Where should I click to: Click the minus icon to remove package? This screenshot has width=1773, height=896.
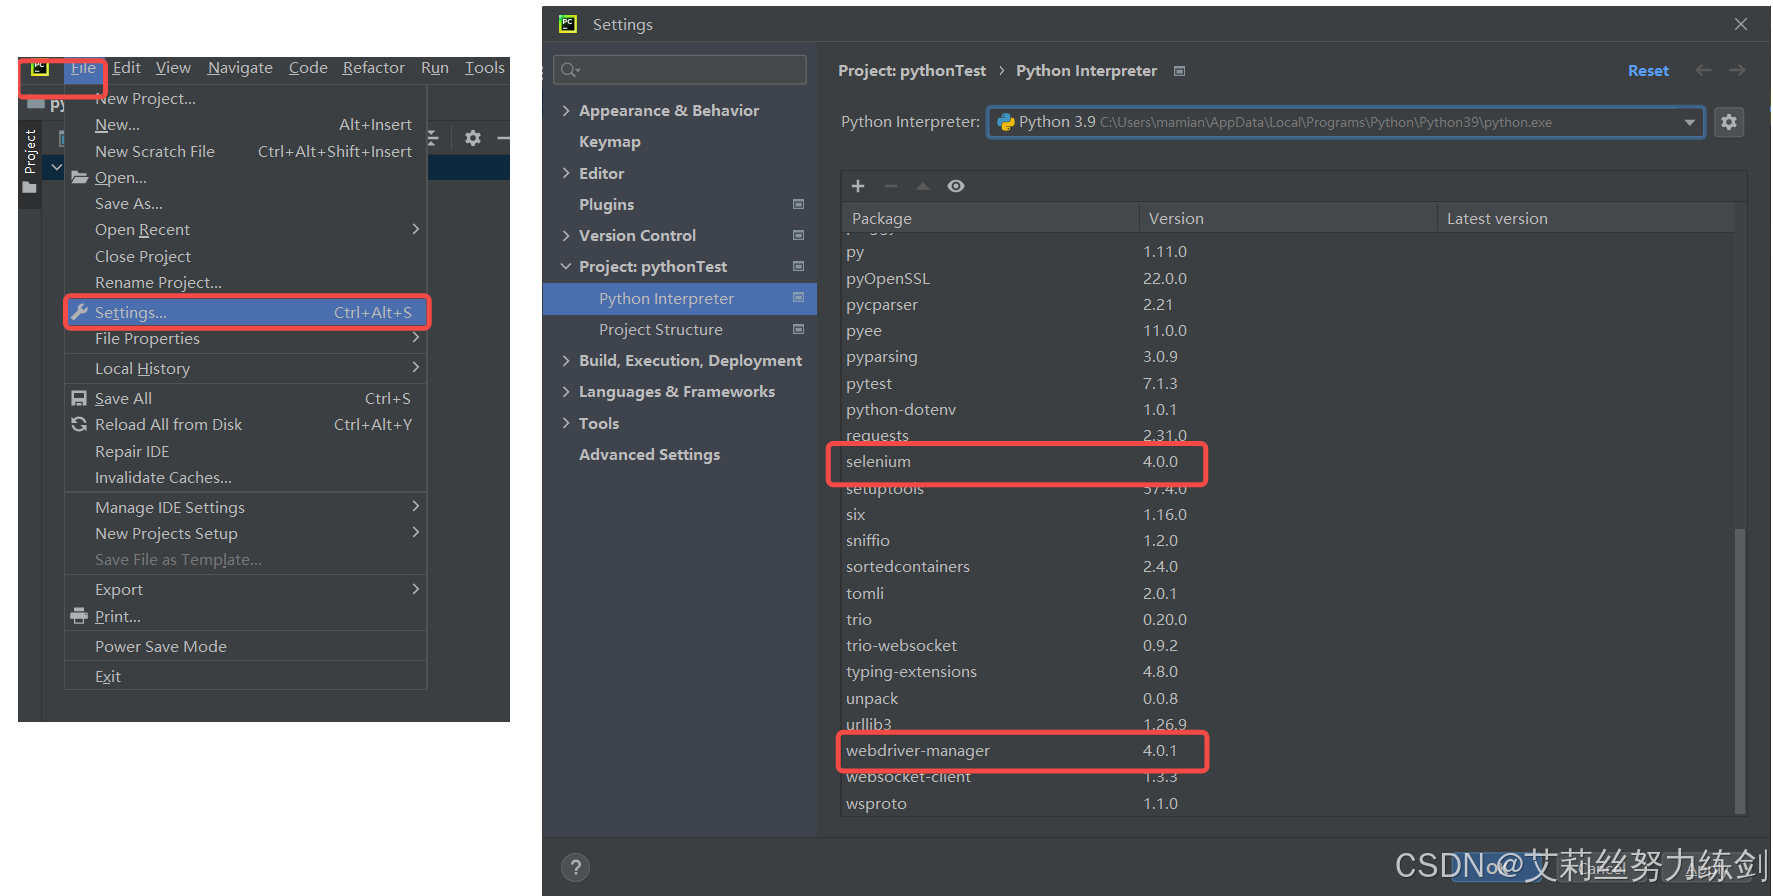891,186
